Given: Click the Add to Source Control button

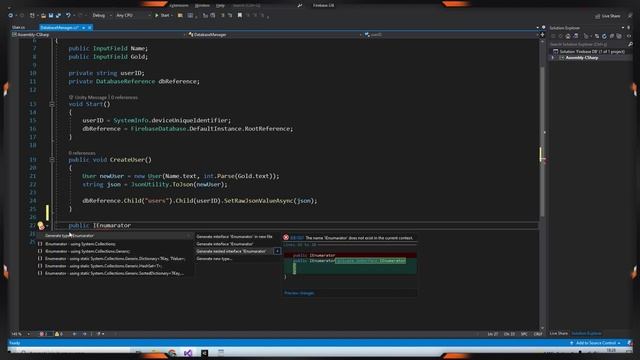Looking at the screenshot, I should (x=596, y=343).
